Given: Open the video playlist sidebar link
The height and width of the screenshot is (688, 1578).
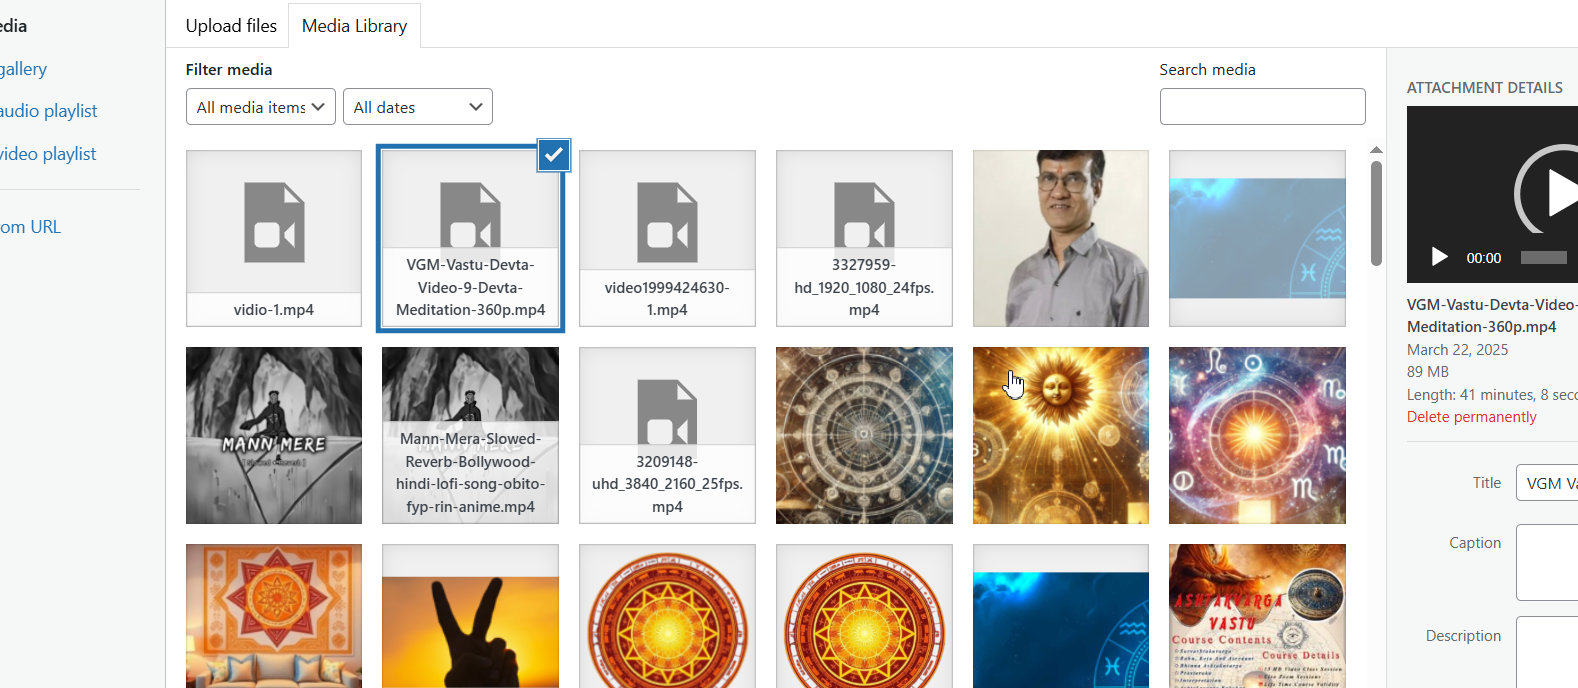Looking at the screenshot, I should tap(48, 154).
